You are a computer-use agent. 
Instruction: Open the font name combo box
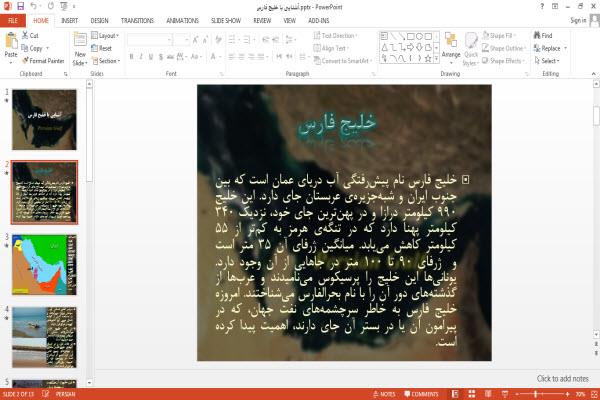(149, 39)
